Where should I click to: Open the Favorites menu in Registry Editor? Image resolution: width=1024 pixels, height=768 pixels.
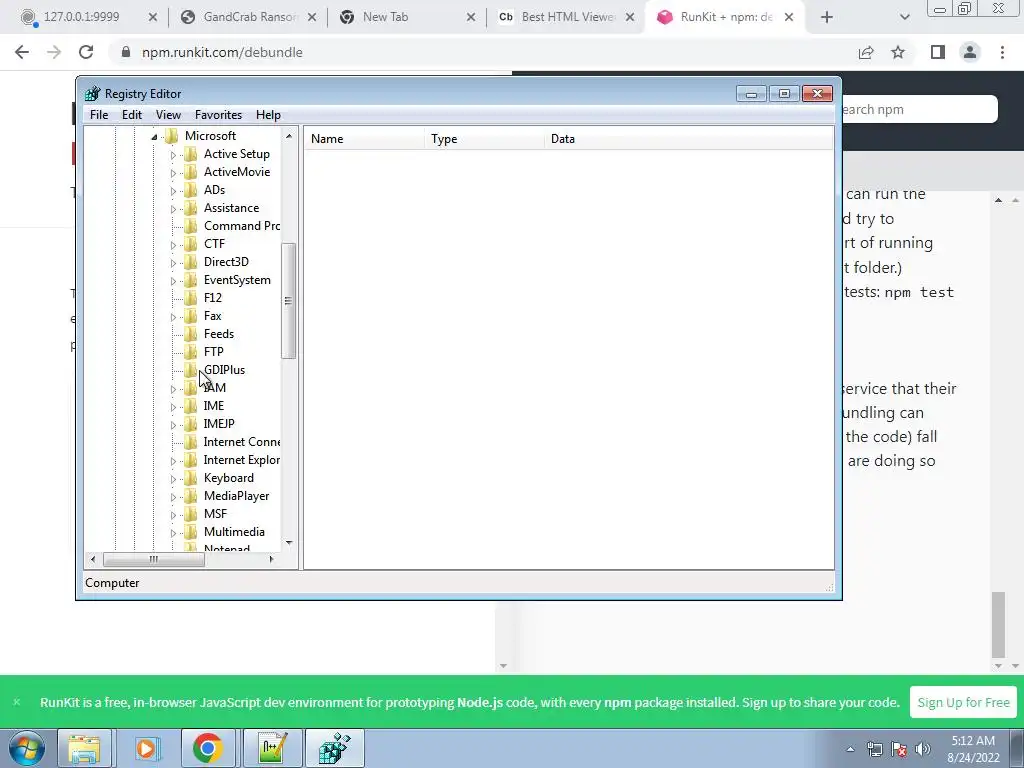(x=218, y=115)
